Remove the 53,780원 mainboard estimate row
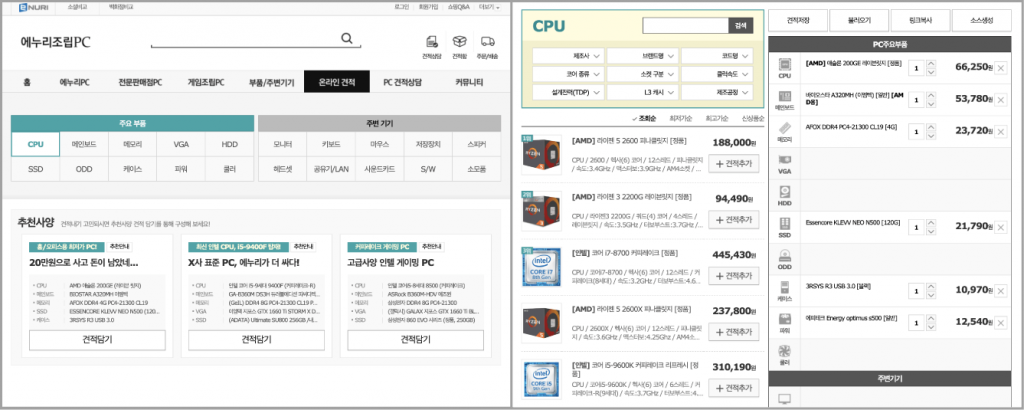Viewport: 1024px width, 410px height. pyautogui.click(x=1000, y=99)
